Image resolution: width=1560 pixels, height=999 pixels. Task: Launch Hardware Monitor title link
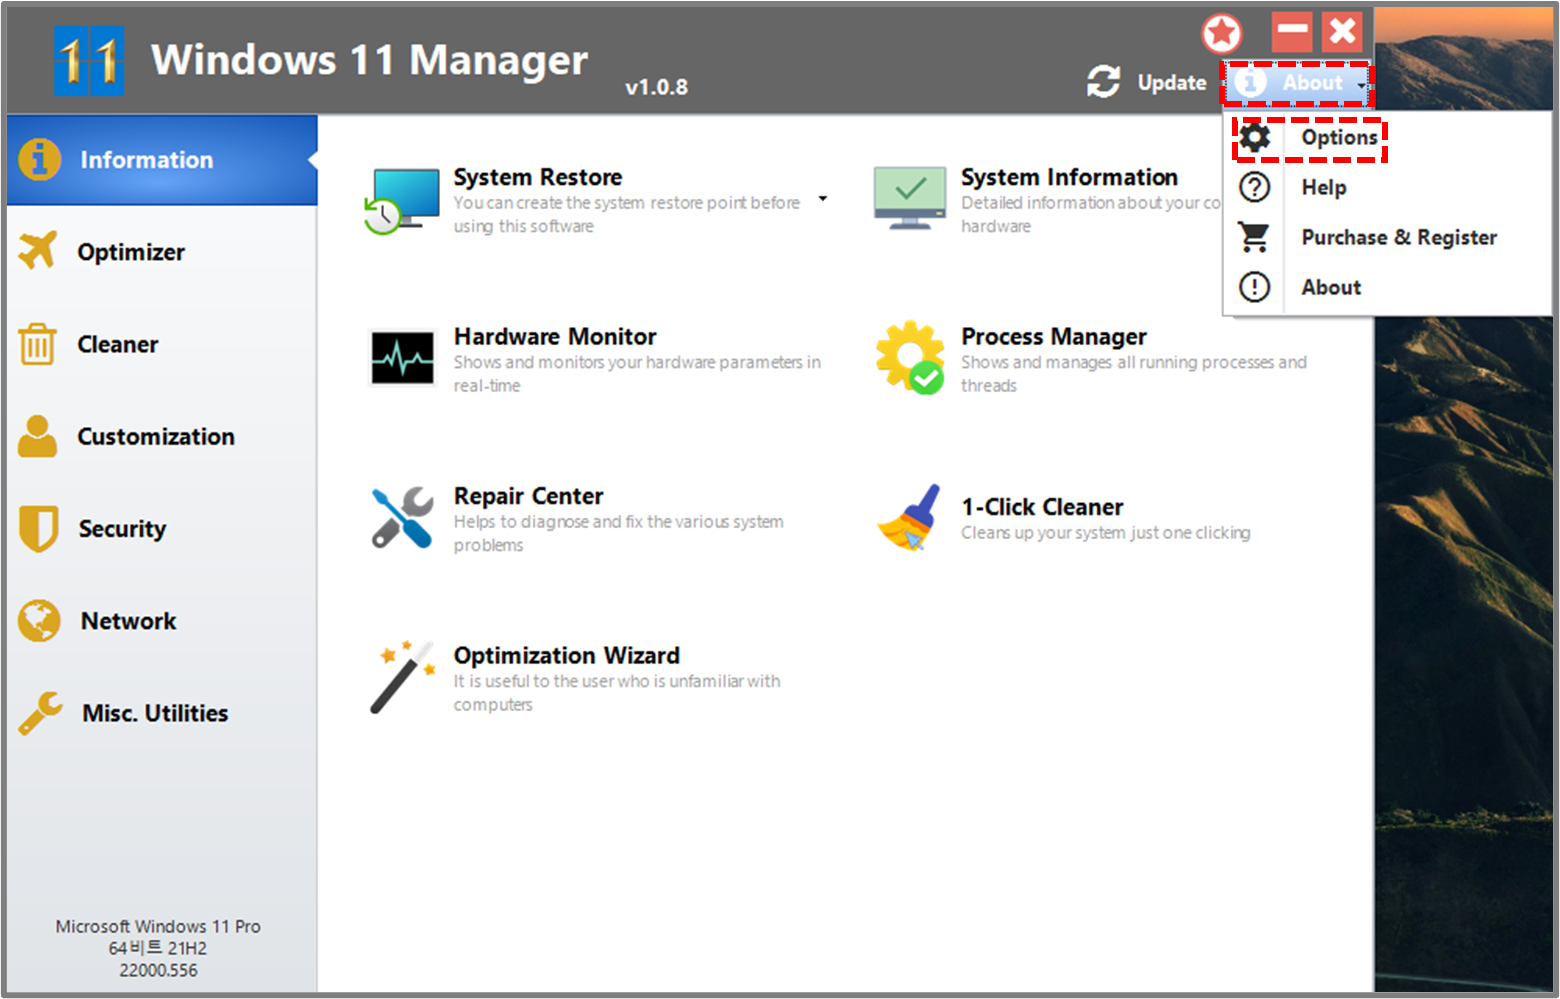(555, 337)
